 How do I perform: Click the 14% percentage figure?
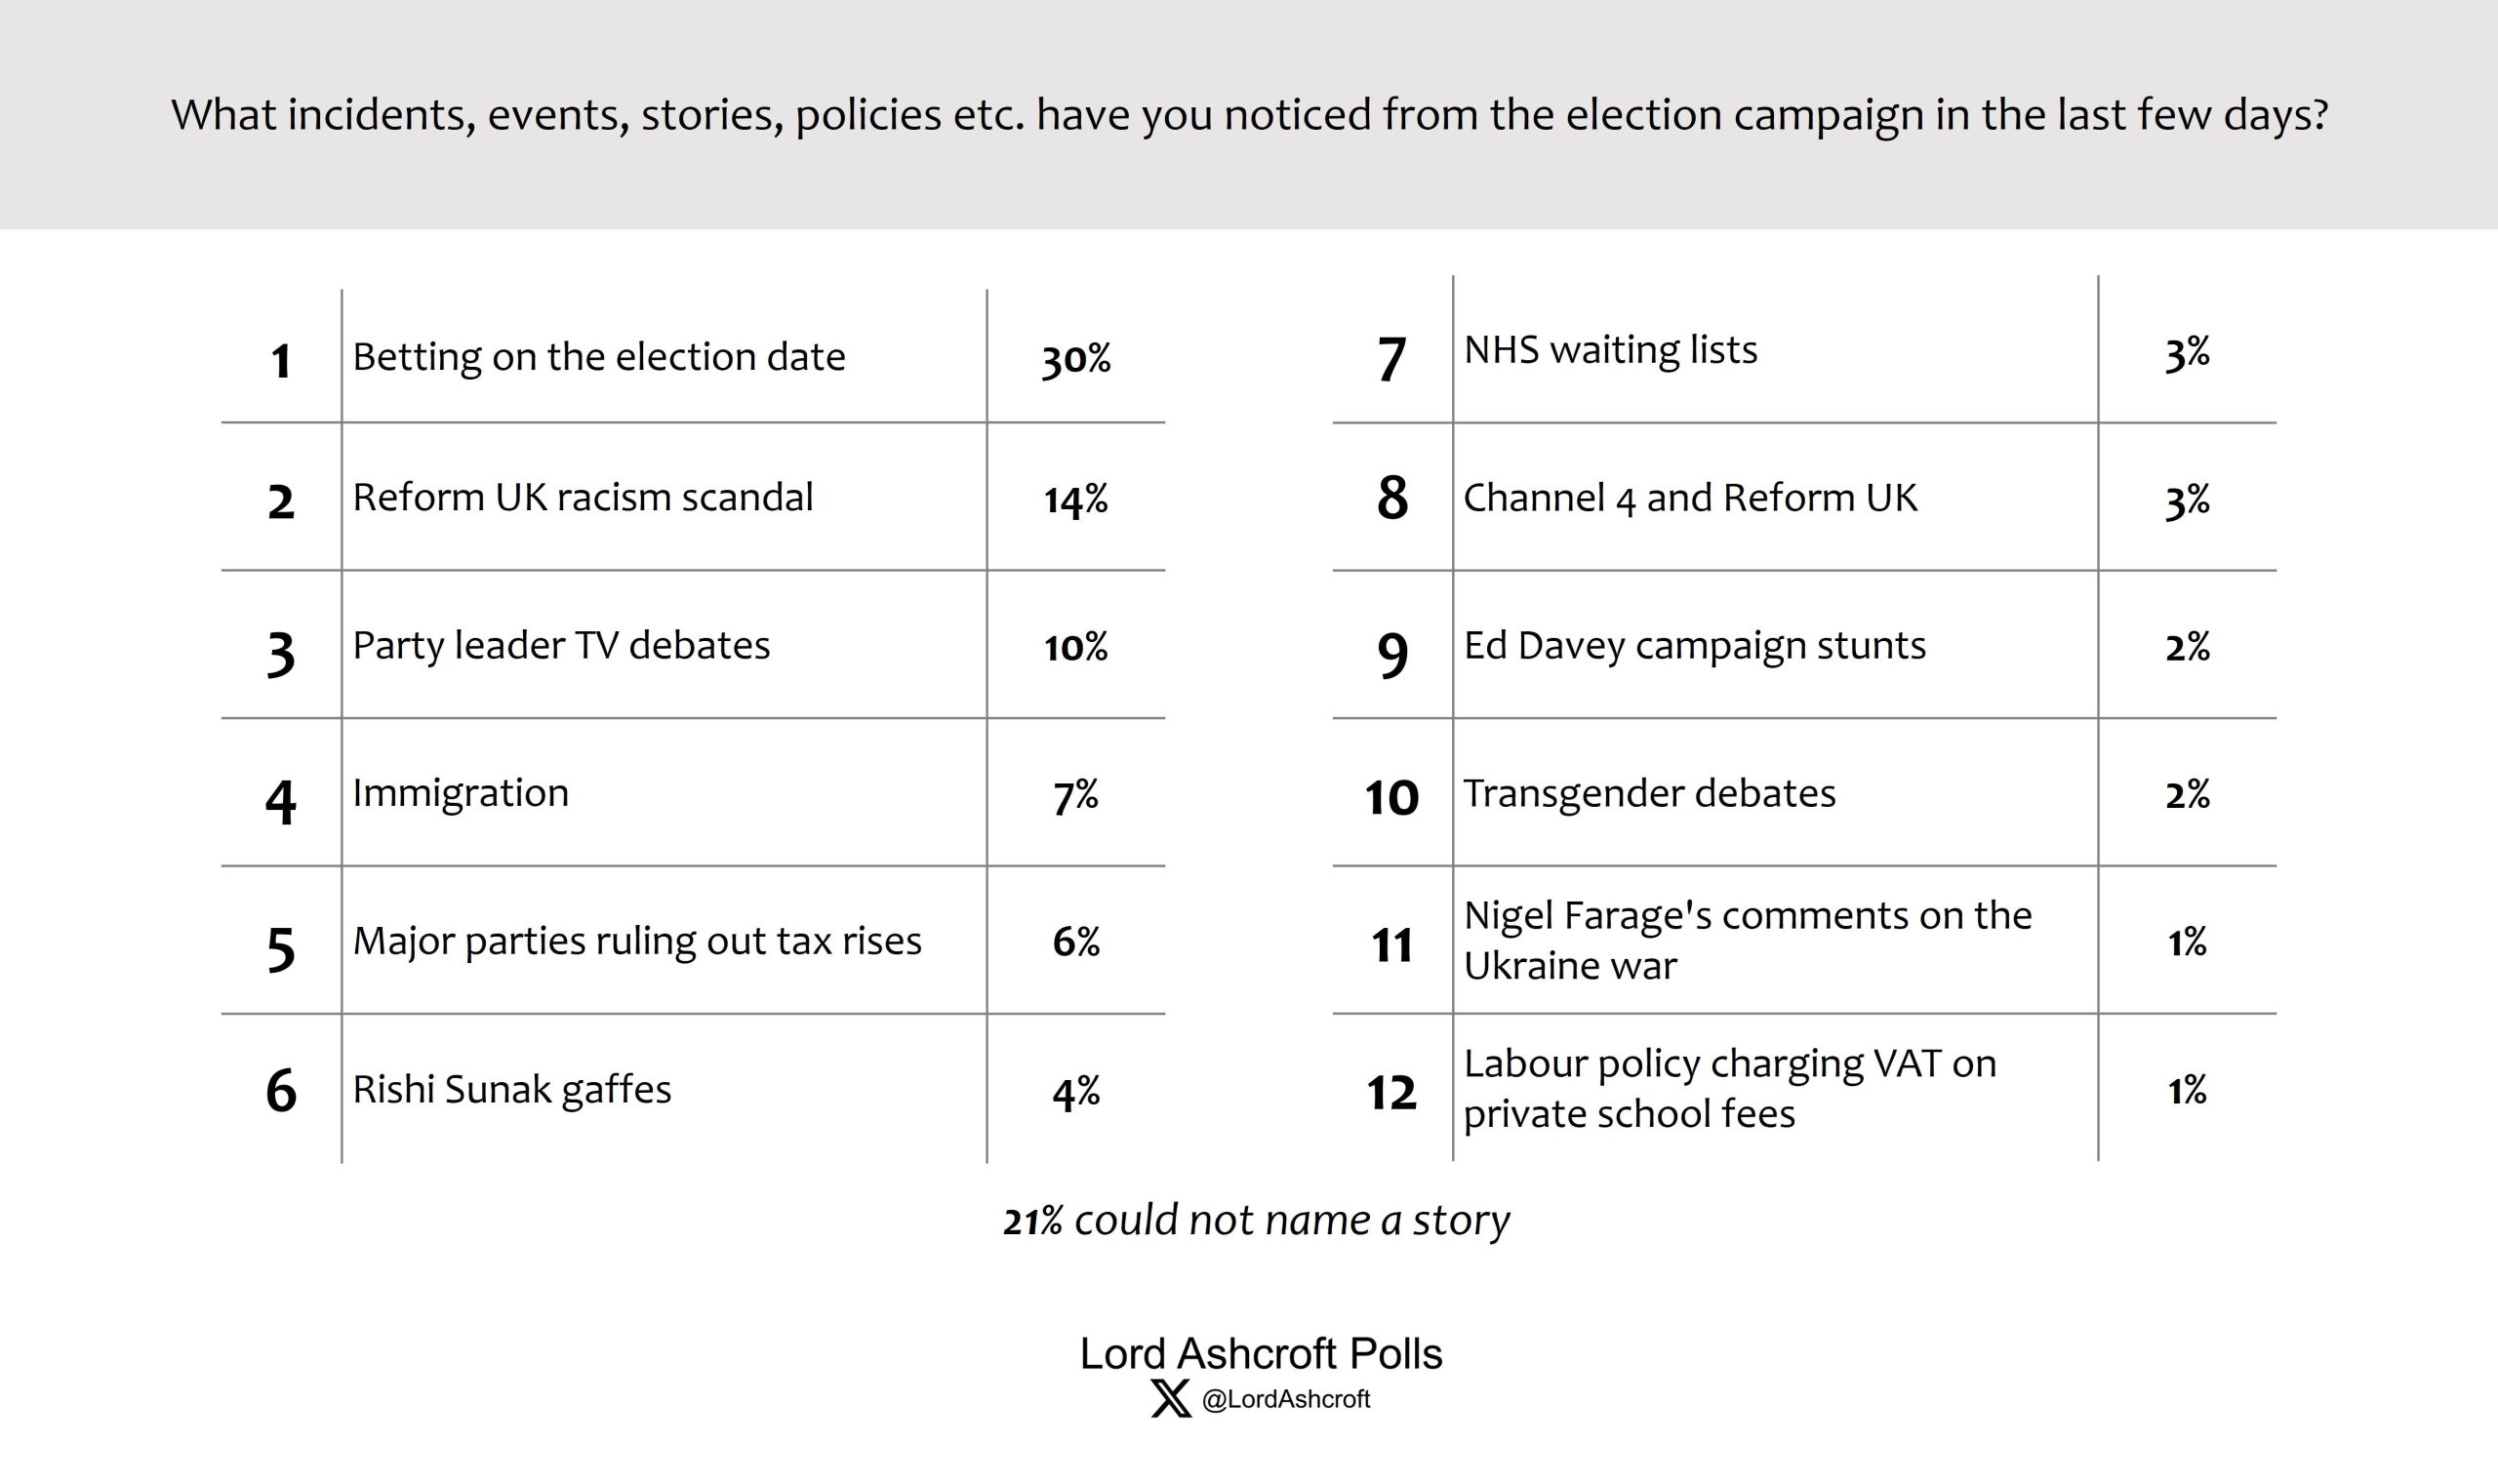tap(1075, 499)
